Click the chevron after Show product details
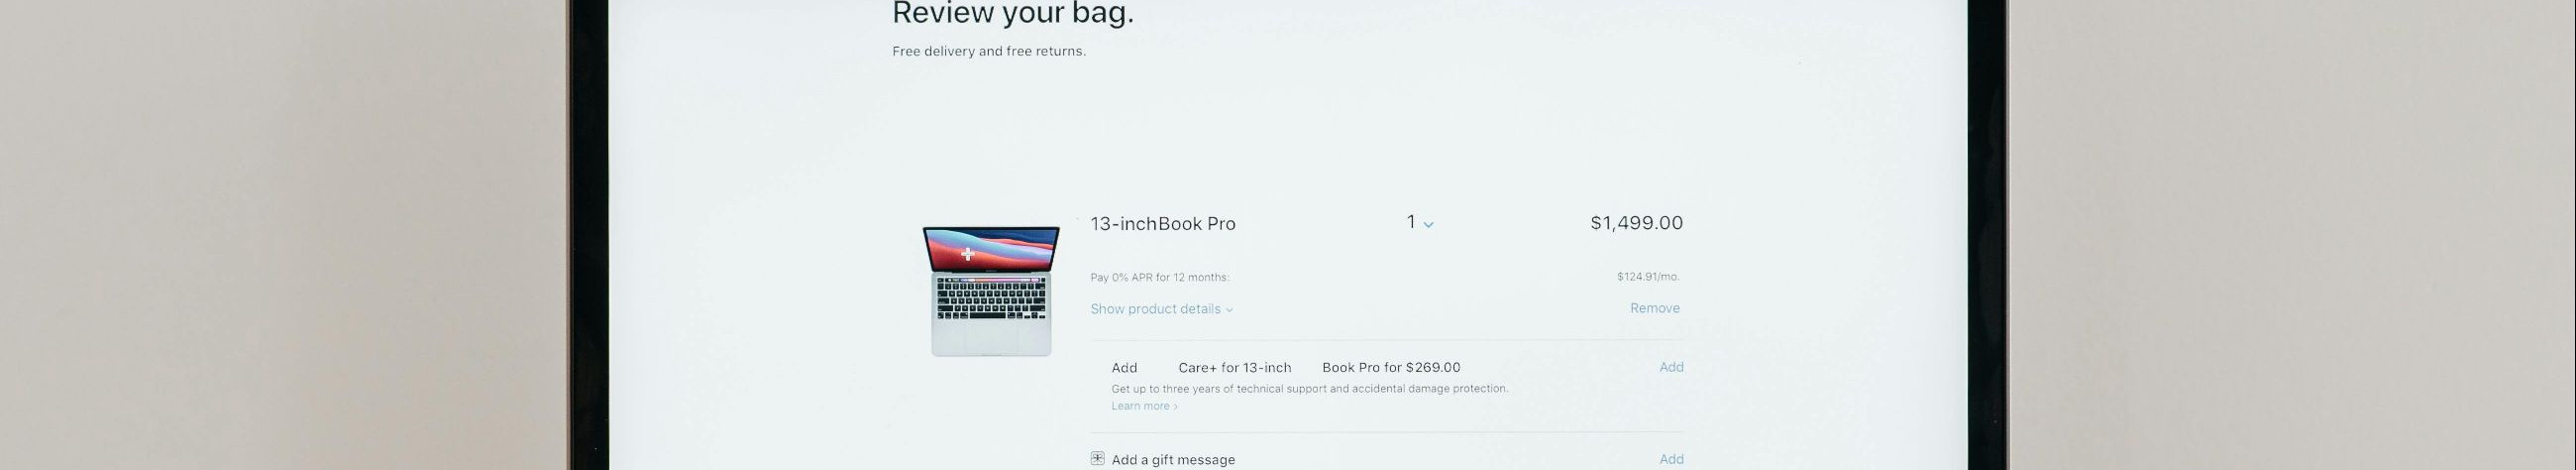Screen dimensions: 2576x470 point(1229,310)
